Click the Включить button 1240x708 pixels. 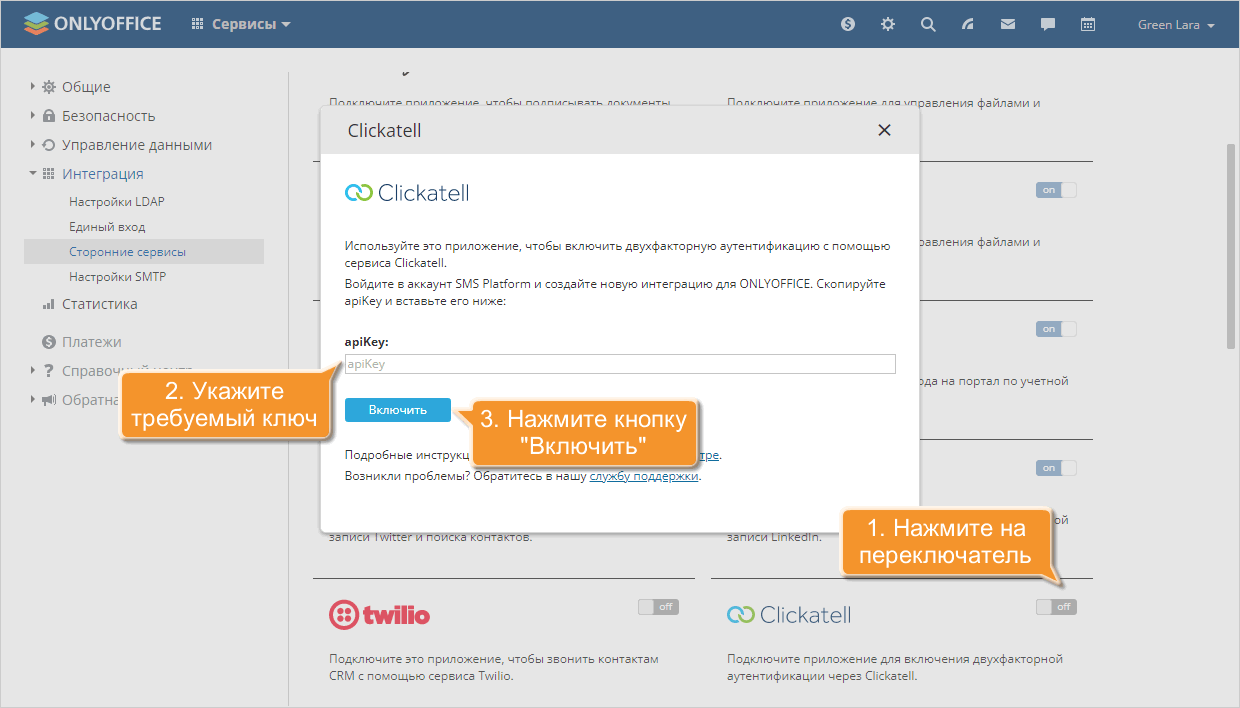coord(398,410)
